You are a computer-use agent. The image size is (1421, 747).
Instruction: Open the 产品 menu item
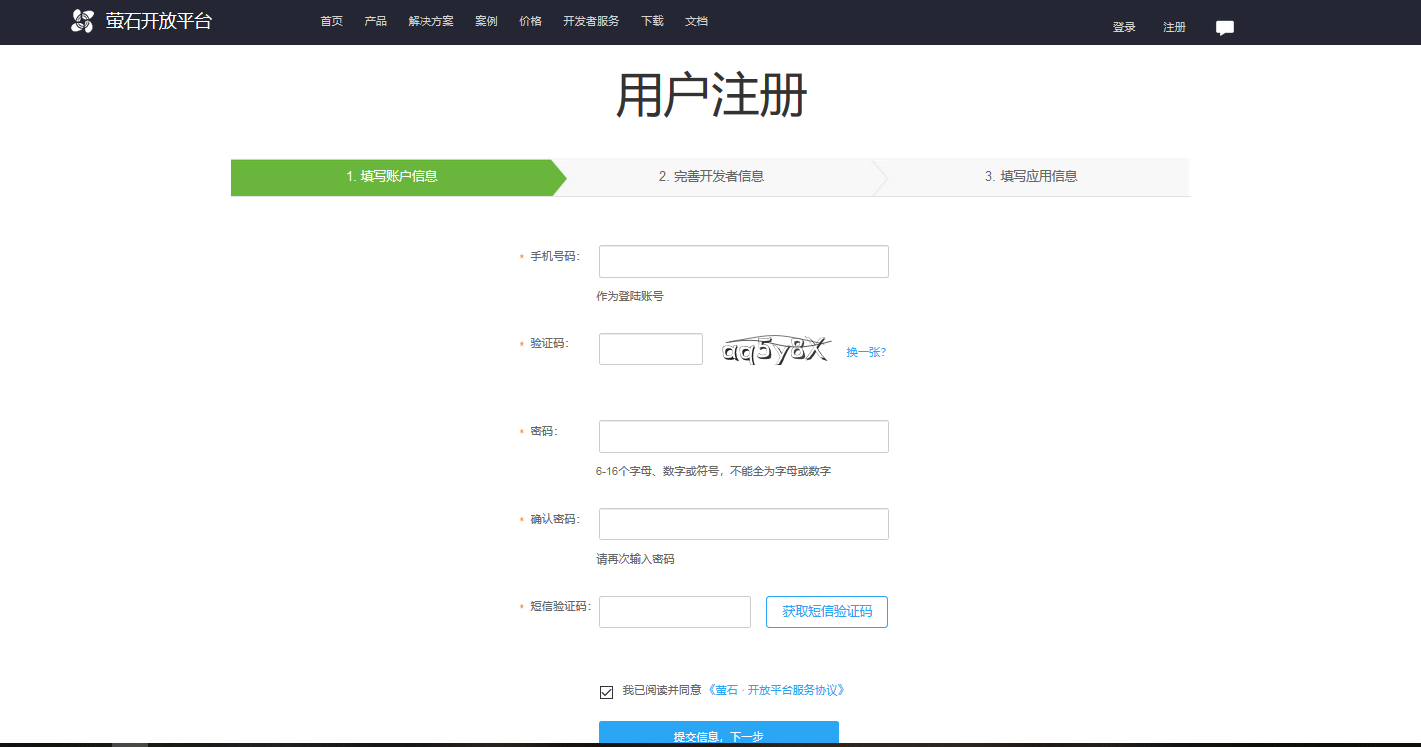coord(375,20)
